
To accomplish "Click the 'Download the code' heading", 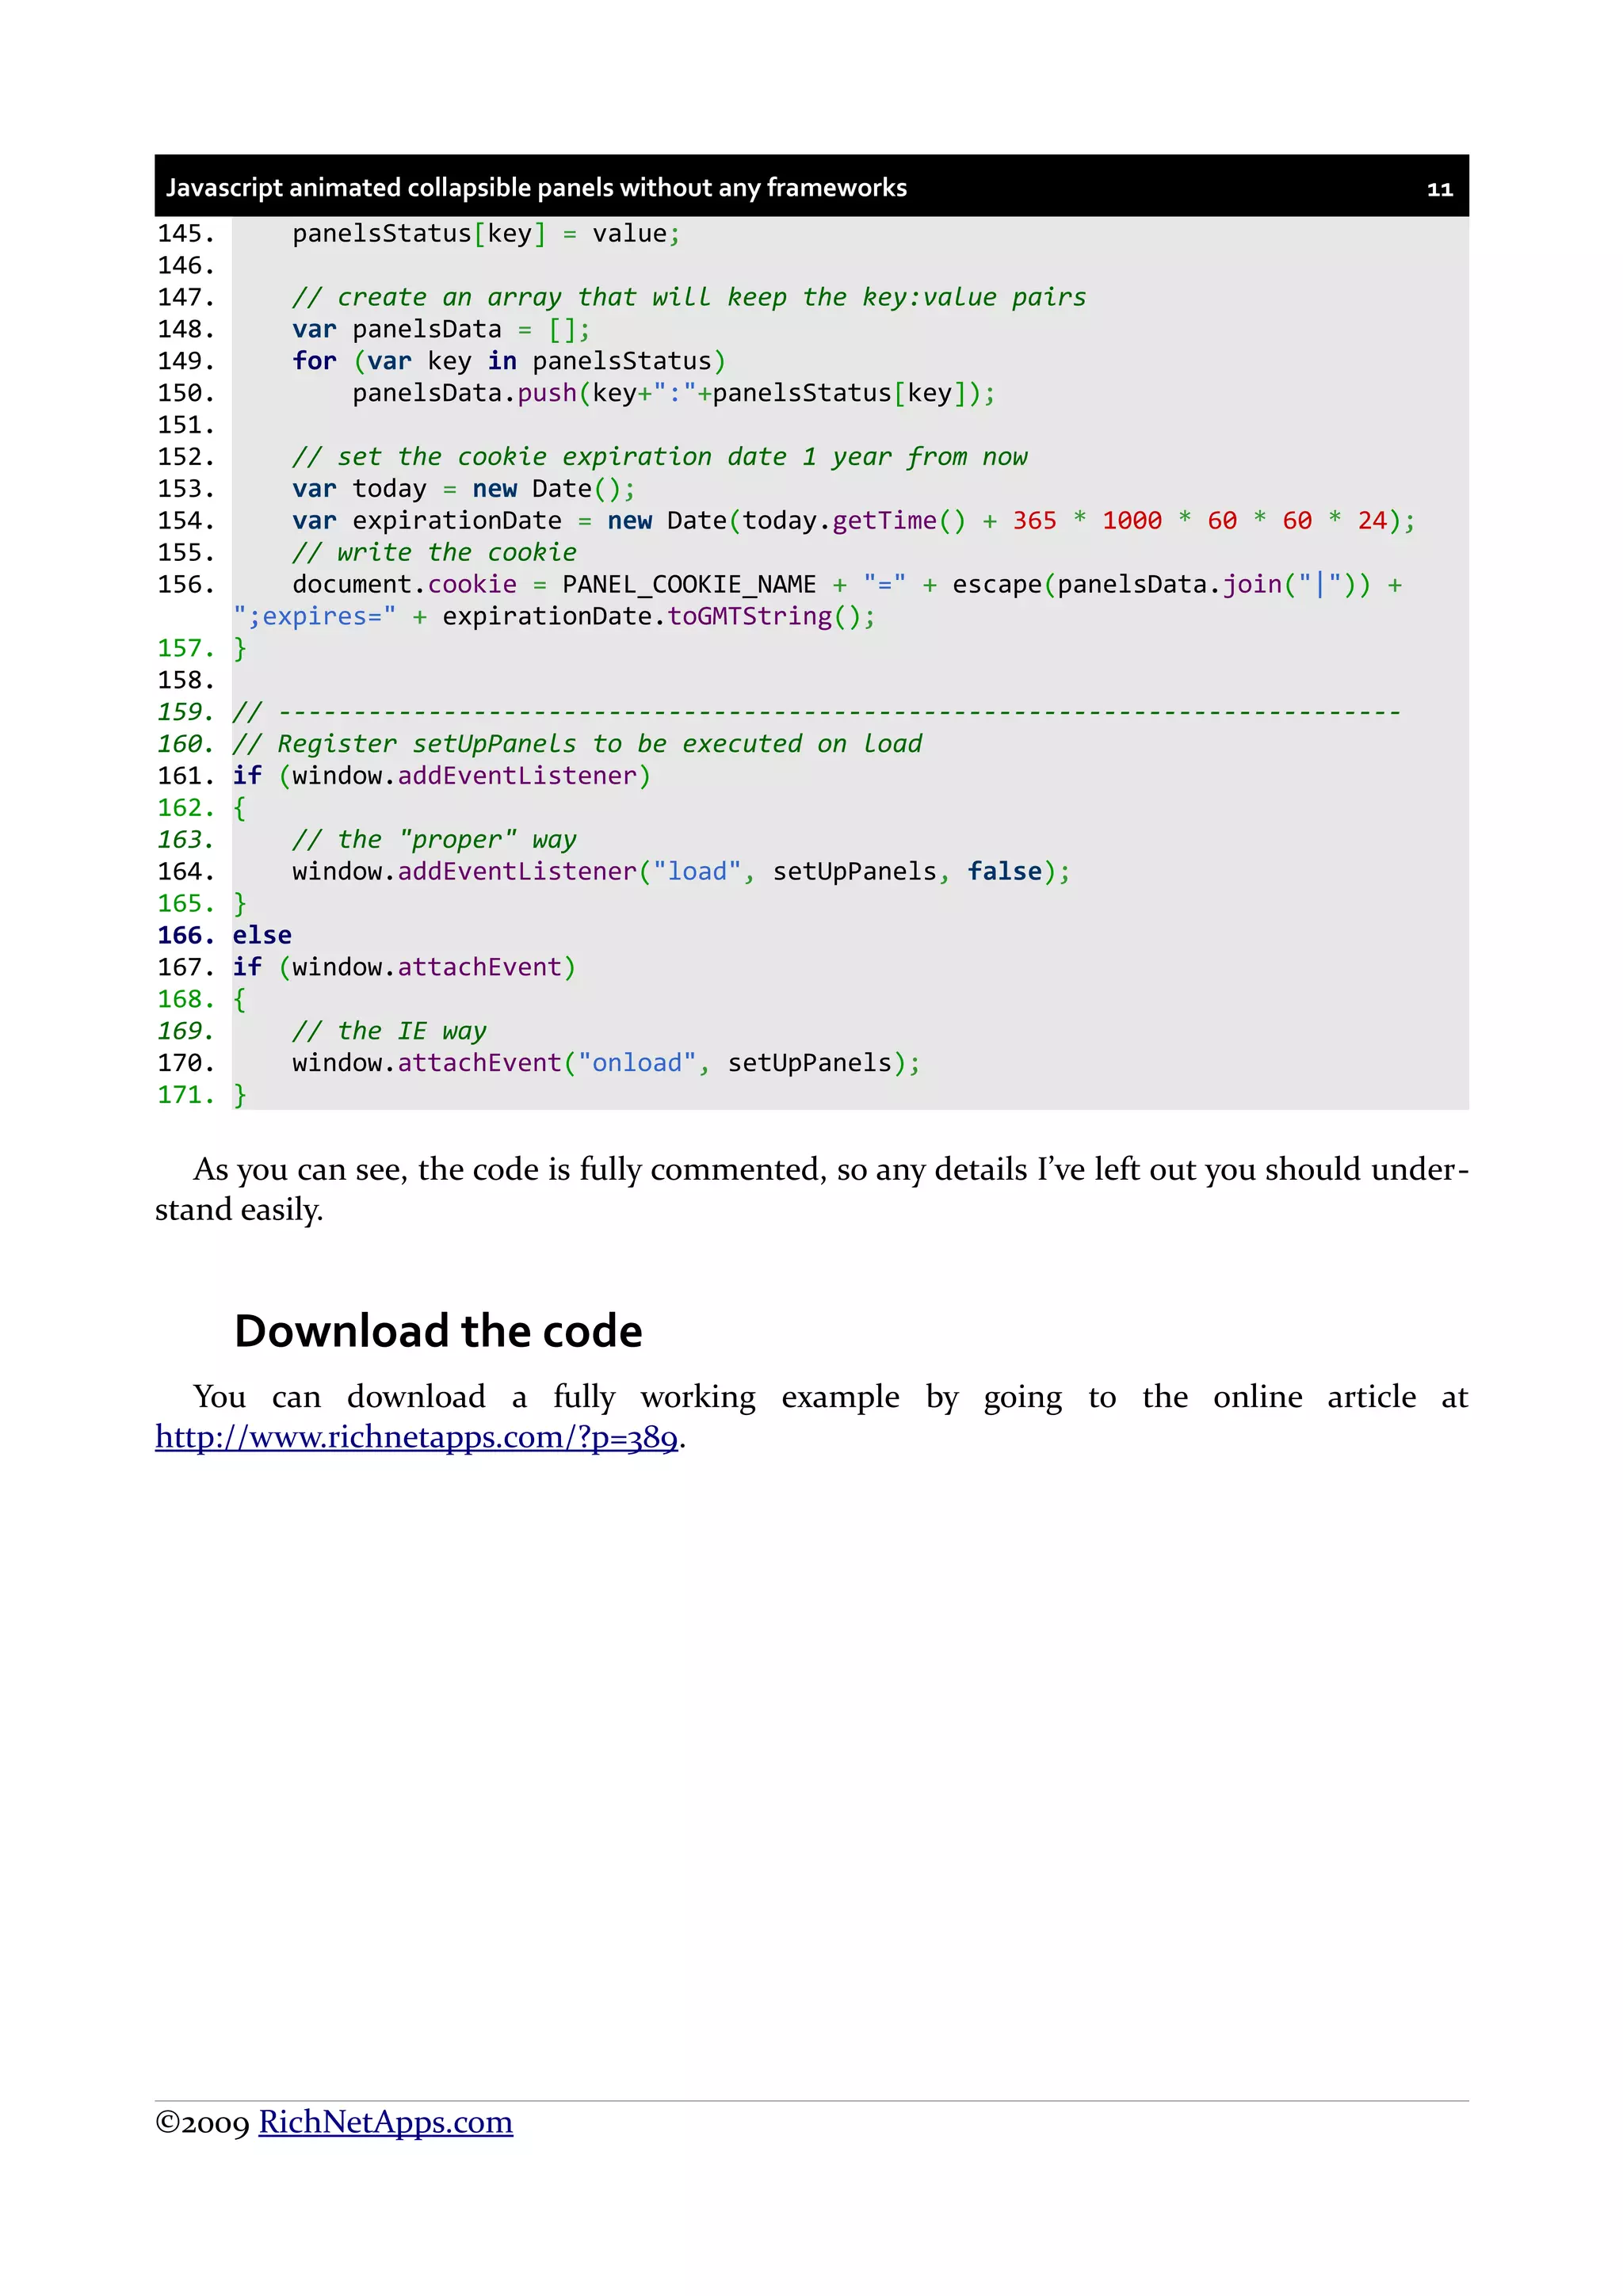I will tap(437, 1331).
